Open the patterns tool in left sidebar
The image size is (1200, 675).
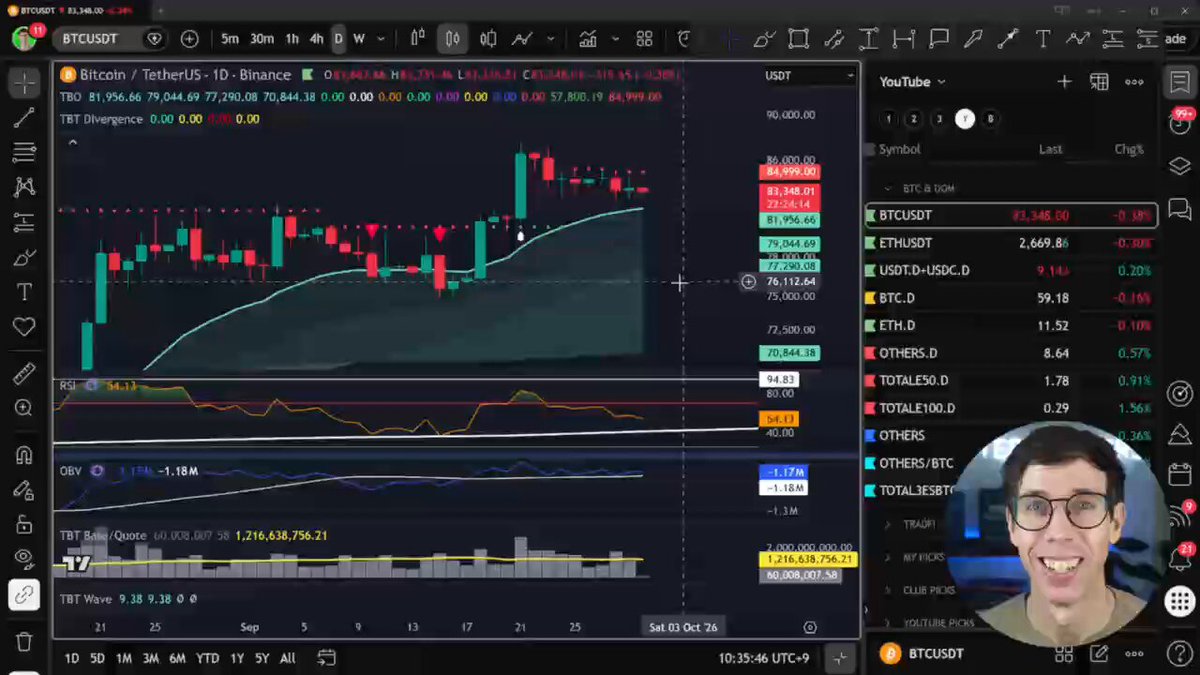[24, 187]
